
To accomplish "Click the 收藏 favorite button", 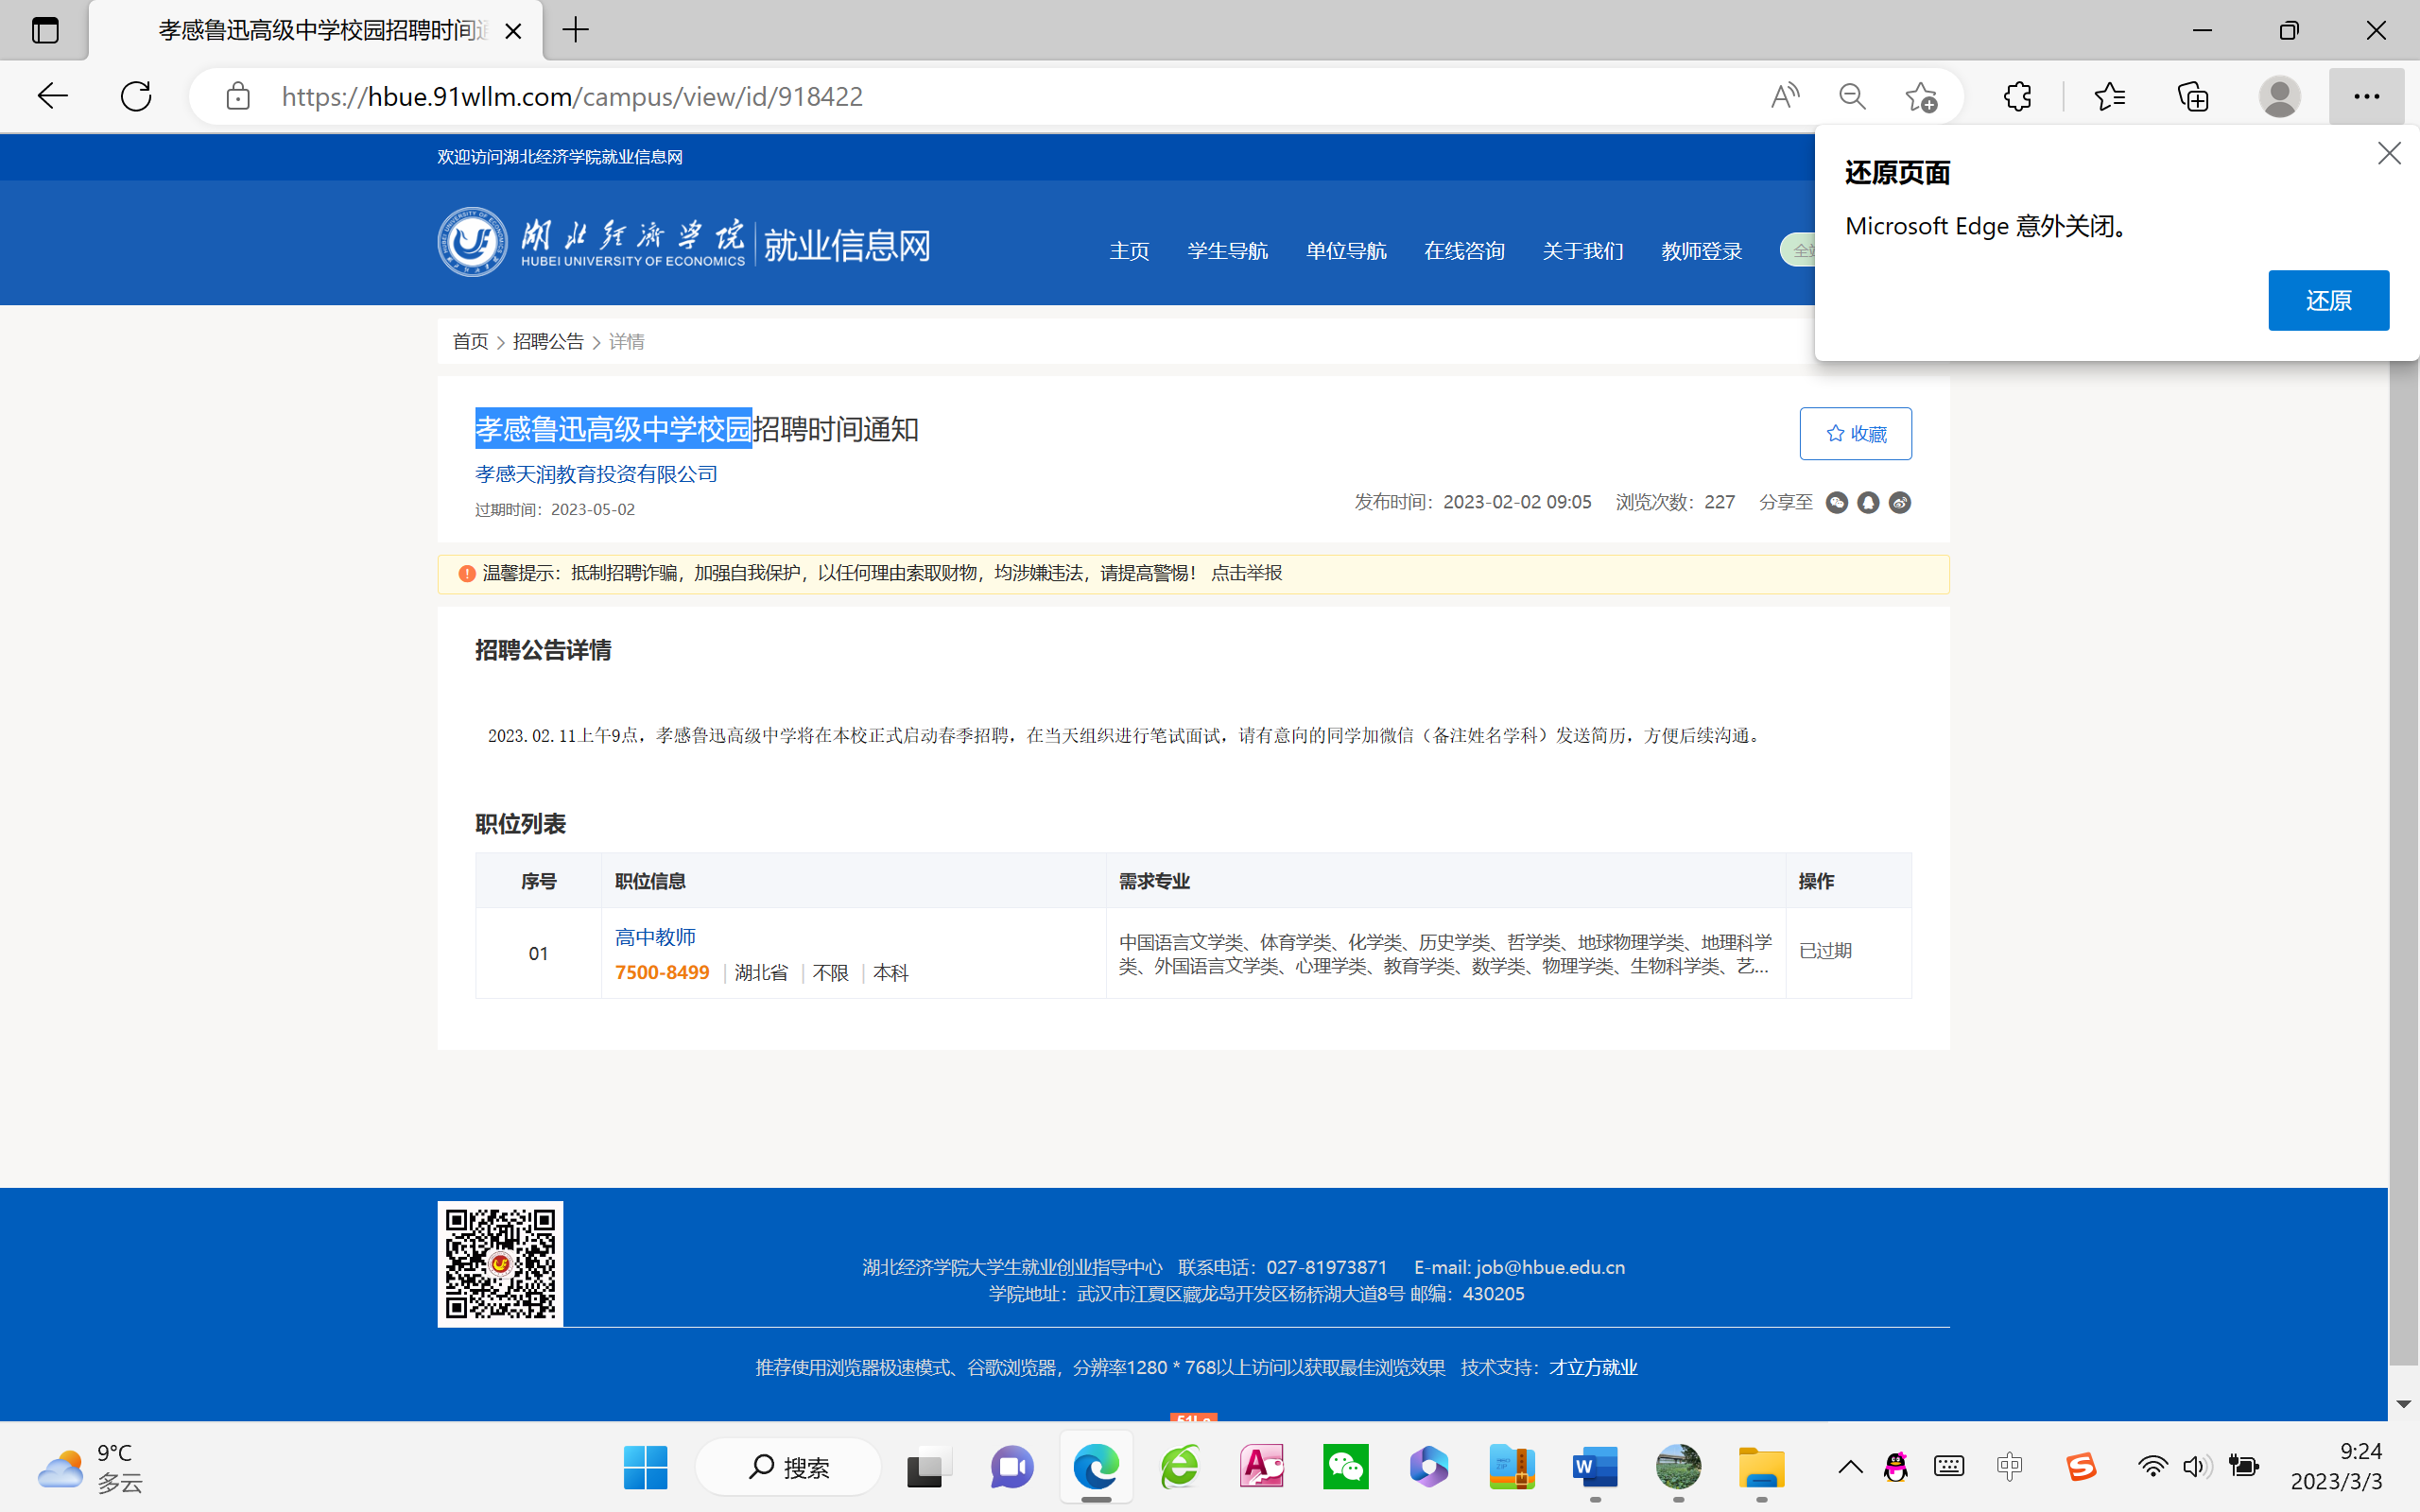I will (x=1855, y=433).
